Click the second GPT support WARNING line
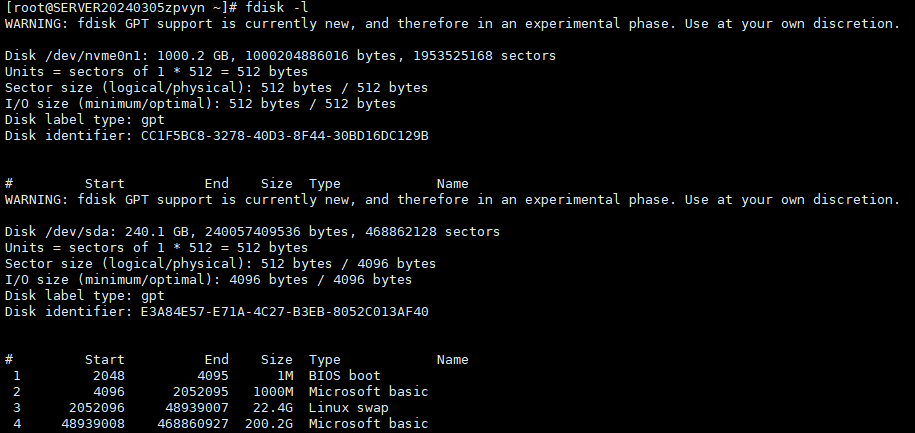The image size is (915, 433). pos(452,200)
